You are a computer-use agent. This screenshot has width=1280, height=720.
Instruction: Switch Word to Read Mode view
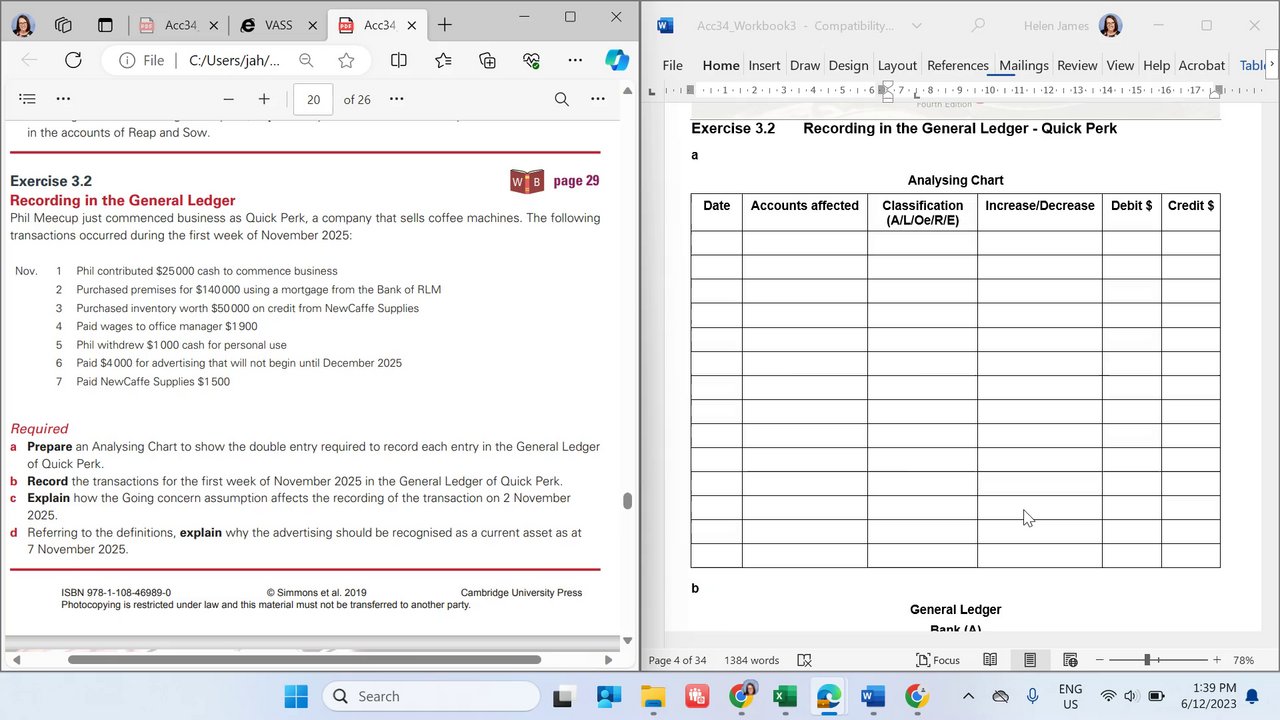(x=990, y=660)
